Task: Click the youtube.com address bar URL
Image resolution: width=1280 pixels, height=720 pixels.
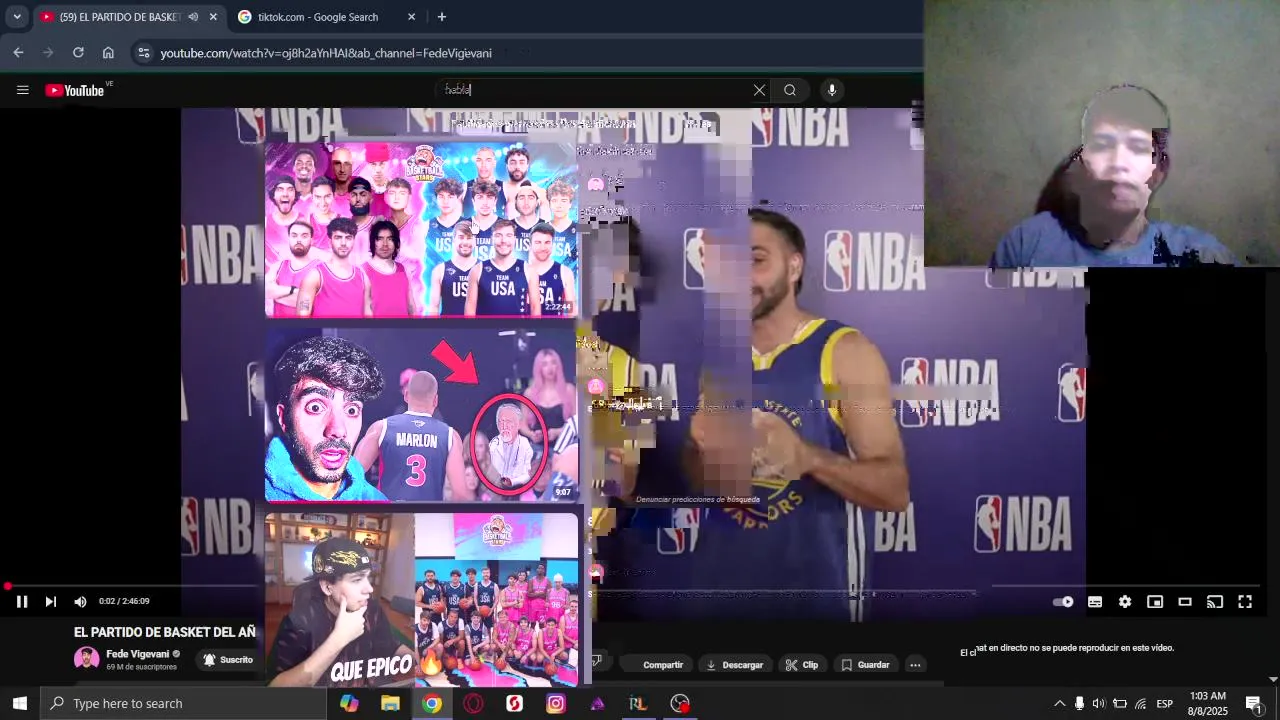Action: [326, 53]
